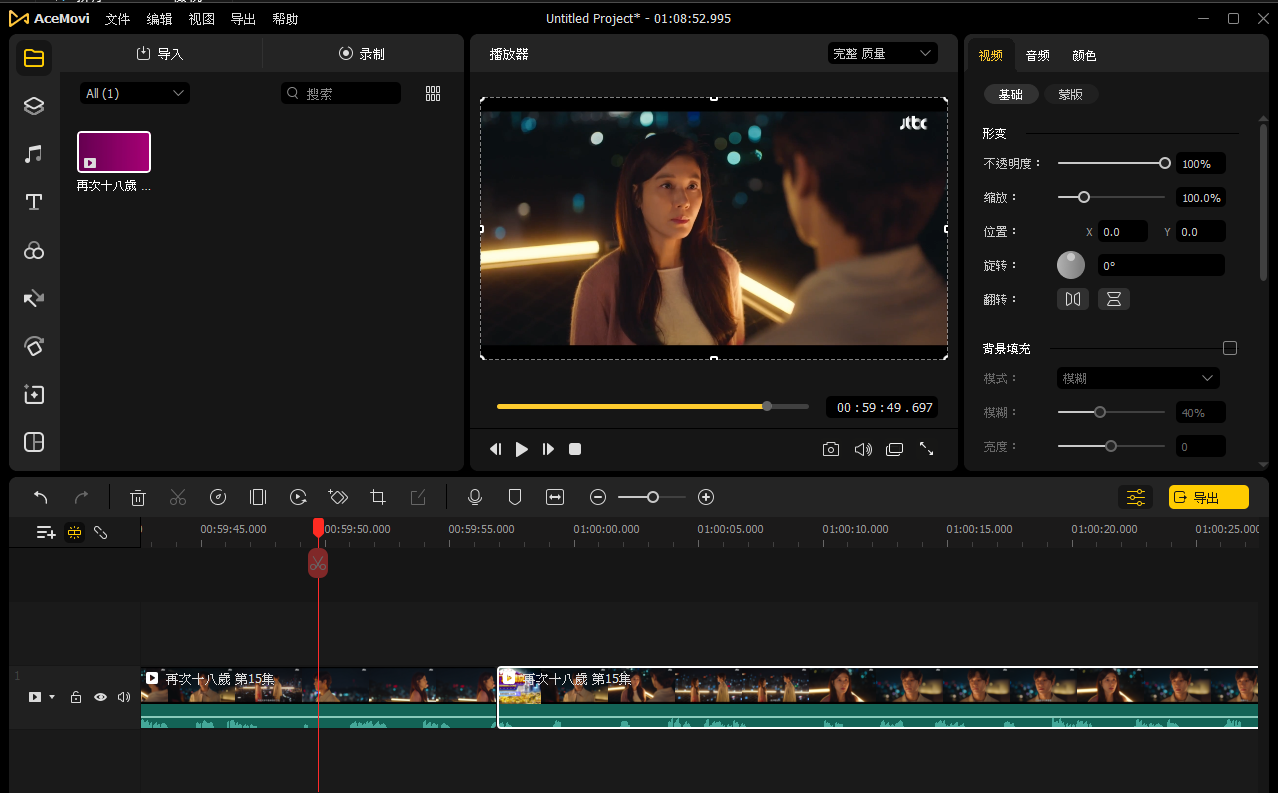Click the yellow 导出 export button
The width and height of the screenshot is (1278, 793).
click(x=1209, y=497)
